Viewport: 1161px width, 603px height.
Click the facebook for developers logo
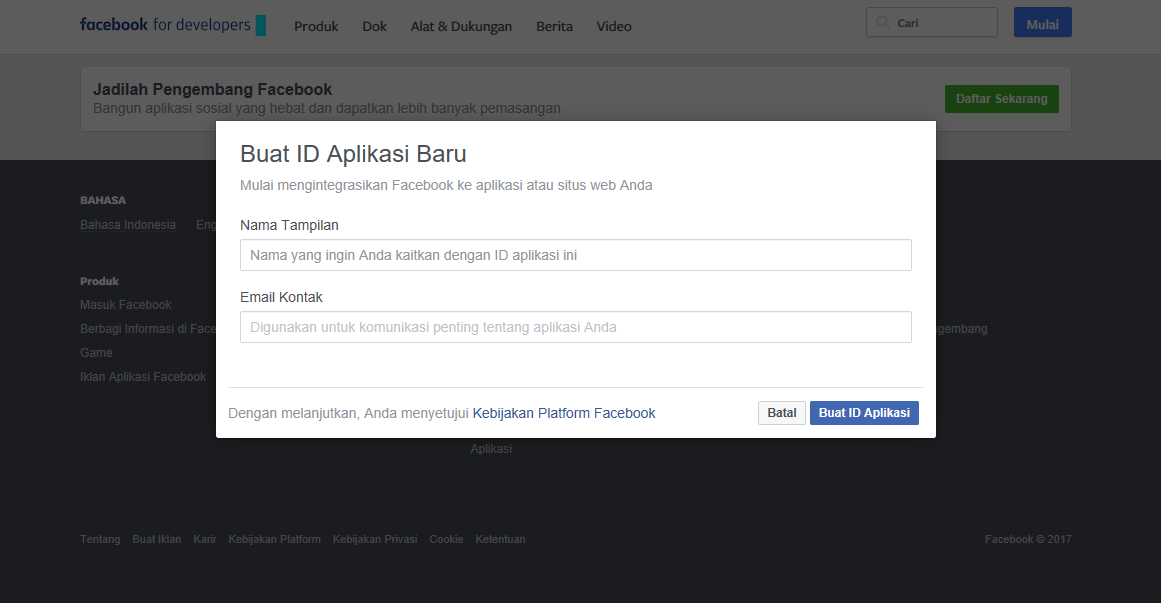click(x=173, y=24)
